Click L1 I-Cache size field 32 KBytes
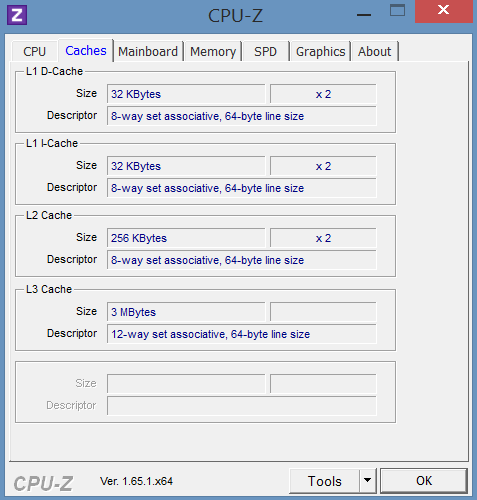477x500 pixels. 186,166
